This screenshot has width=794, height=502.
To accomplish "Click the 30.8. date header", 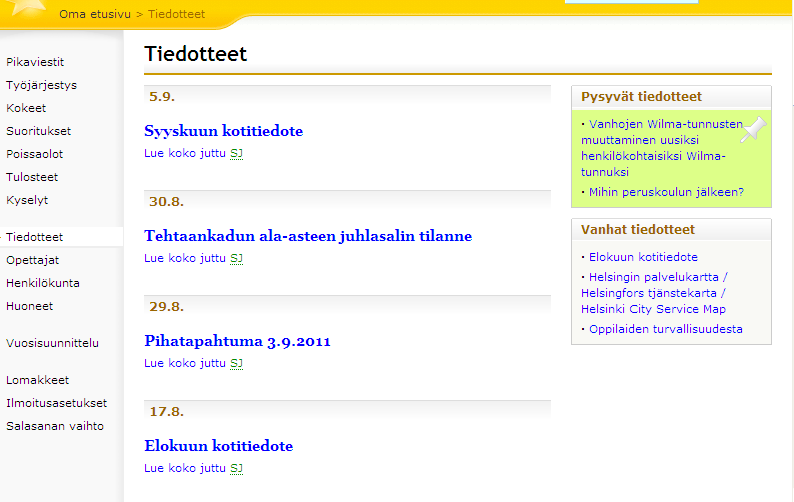I will [x=166, y=202].
